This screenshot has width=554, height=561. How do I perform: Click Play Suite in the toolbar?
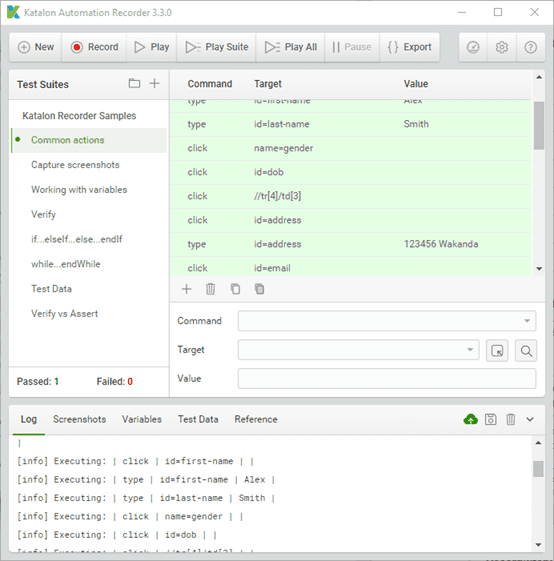(x=217, y=47)
